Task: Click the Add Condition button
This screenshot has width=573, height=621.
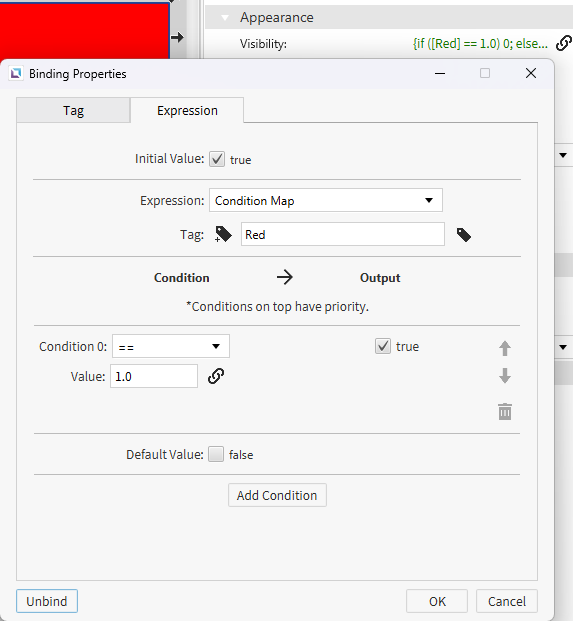Action: 277,495
